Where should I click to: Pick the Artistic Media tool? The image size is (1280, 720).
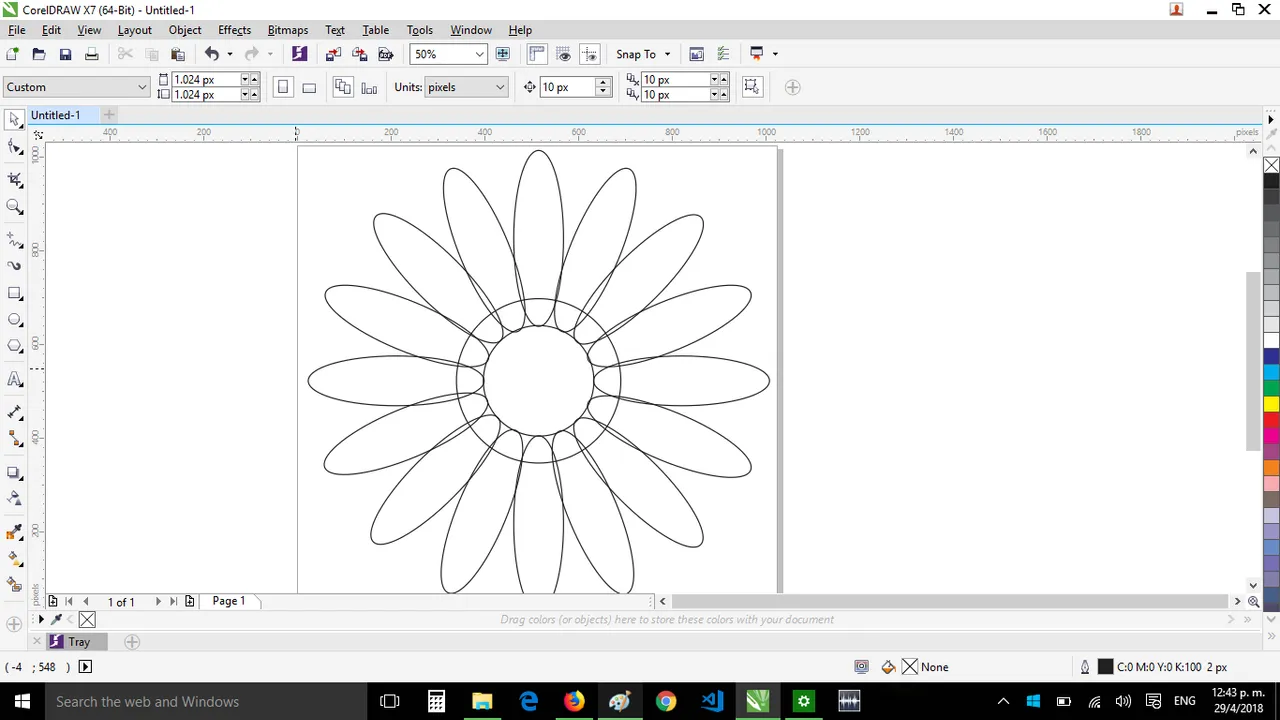pyautogui.click(x=14, y=266)
